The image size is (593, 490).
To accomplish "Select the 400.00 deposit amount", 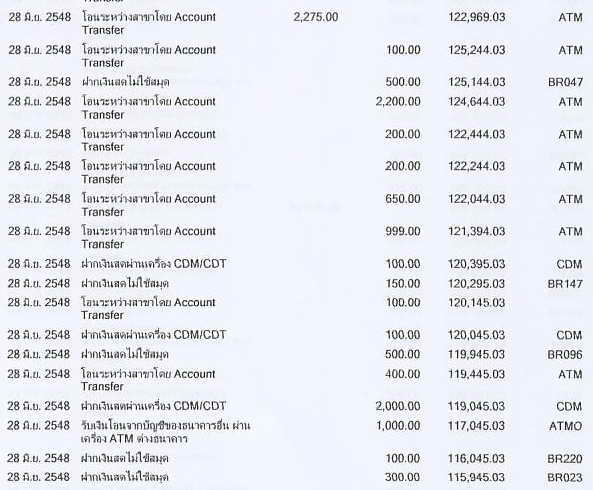I will coord(403,374).
